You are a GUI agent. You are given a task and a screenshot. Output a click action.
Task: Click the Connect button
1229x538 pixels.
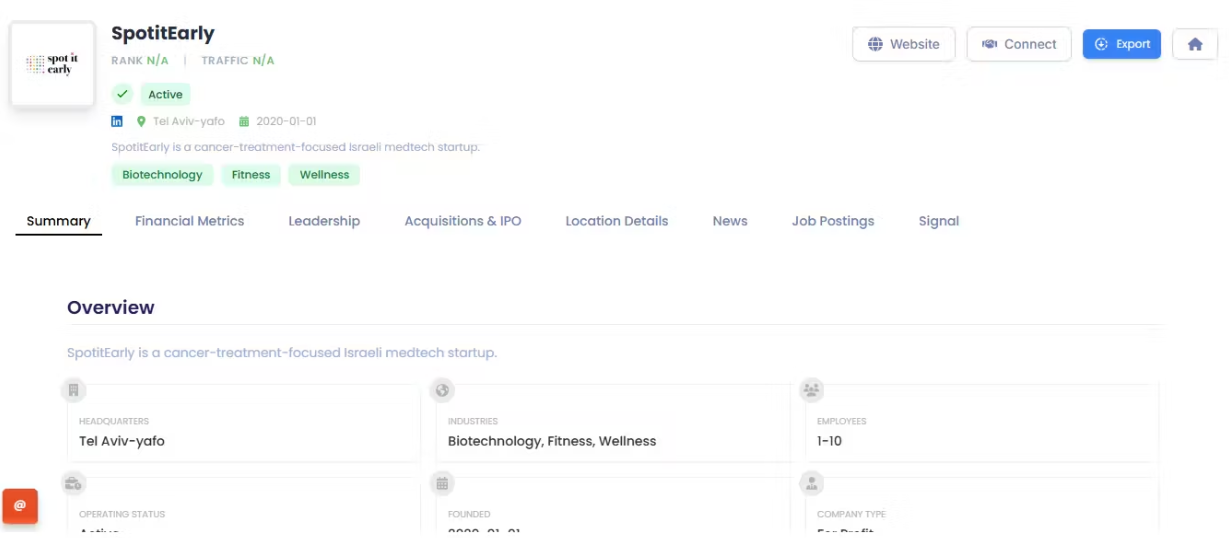tap(1018, 44)
